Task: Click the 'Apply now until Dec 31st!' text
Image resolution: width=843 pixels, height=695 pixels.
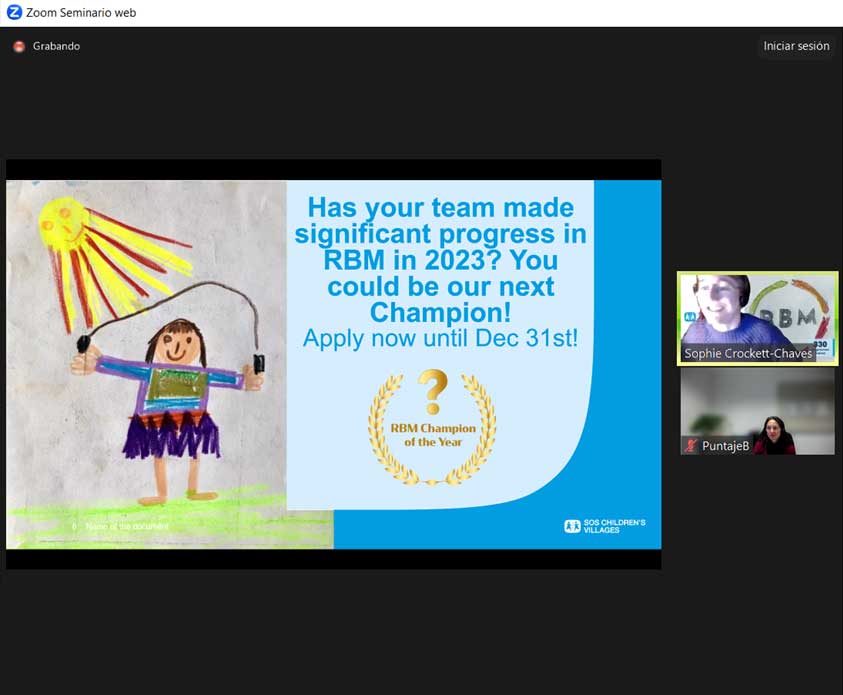Action: pos(440,338)
